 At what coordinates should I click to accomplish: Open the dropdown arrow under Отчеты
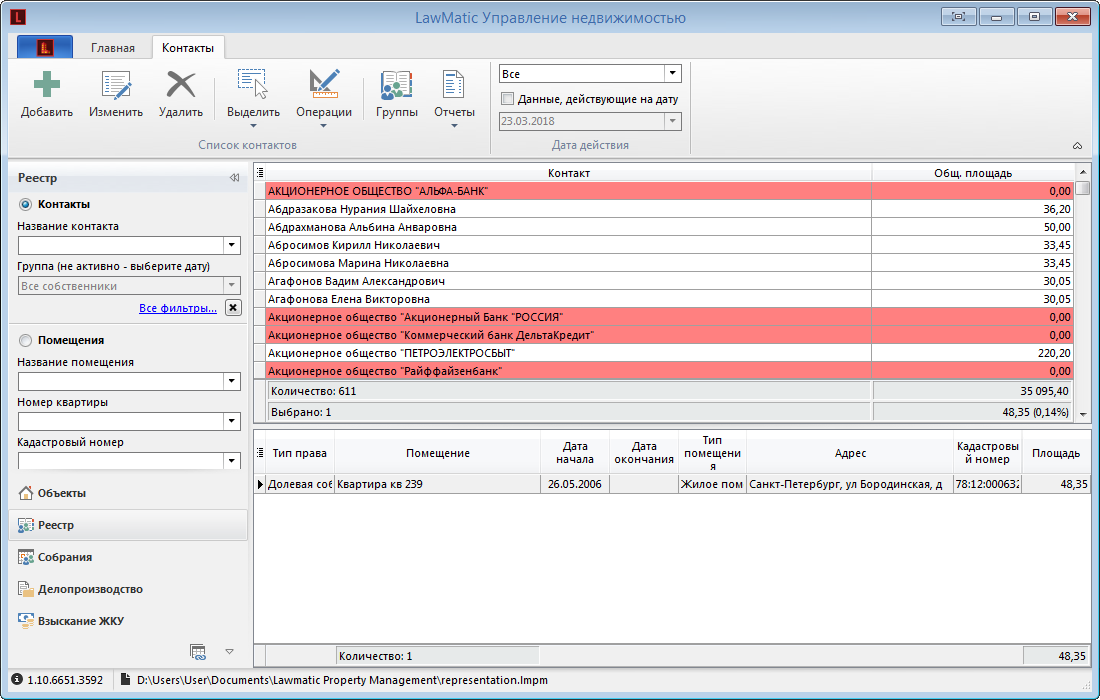coord(454,126)
